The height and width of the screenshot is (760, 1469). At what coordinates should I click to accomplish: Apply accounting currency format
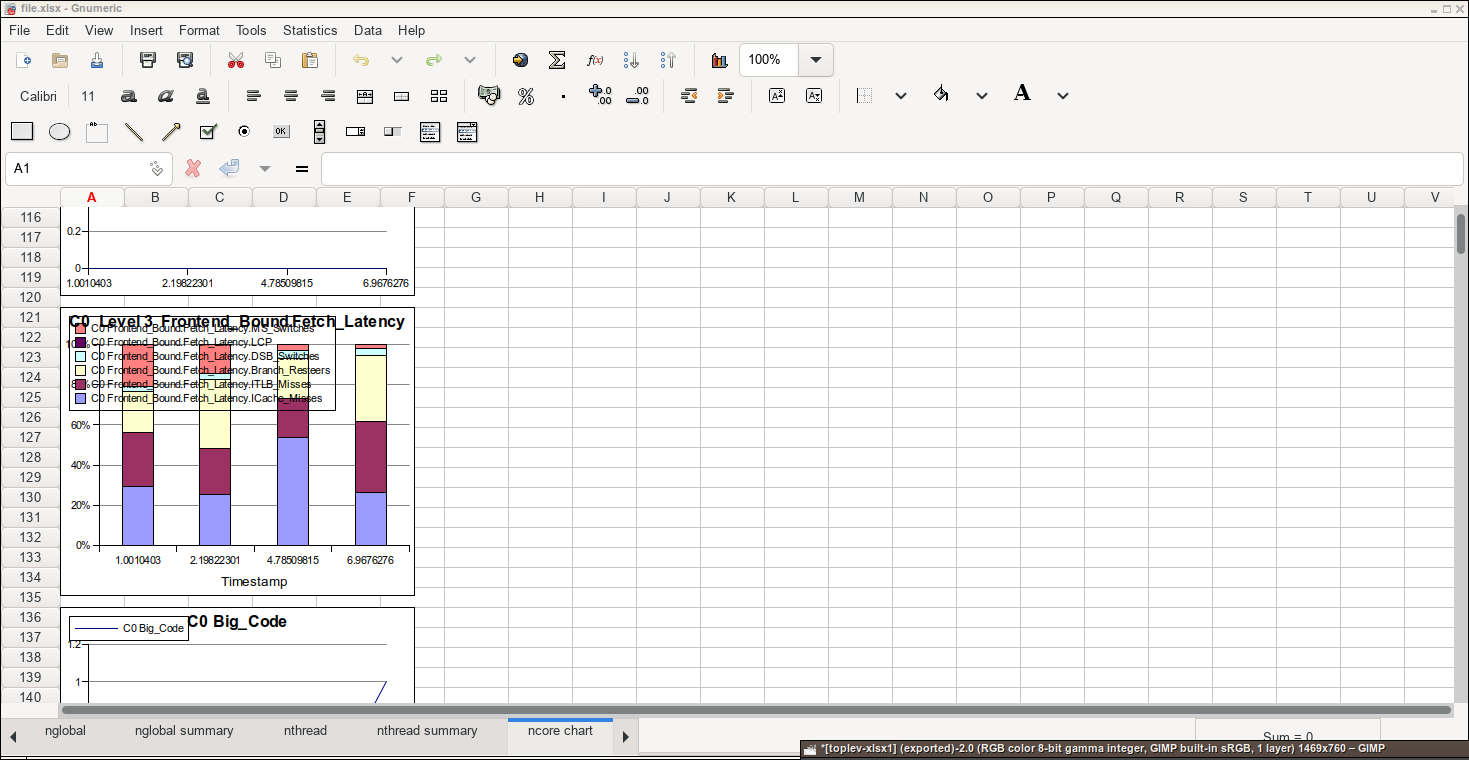[x=489, y=96]
